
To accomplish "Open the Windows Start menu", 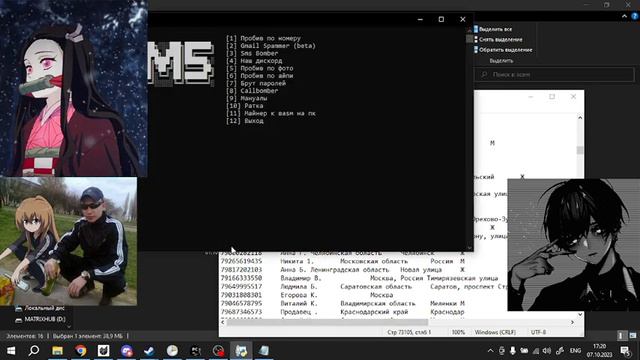I will [x=11, y=351].
